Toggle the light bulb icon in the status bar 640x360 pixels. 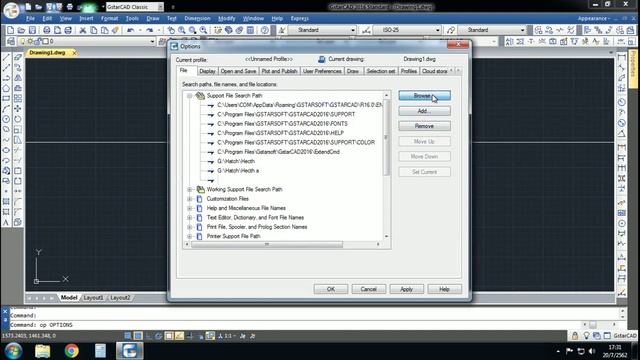[x=586, y=336]
